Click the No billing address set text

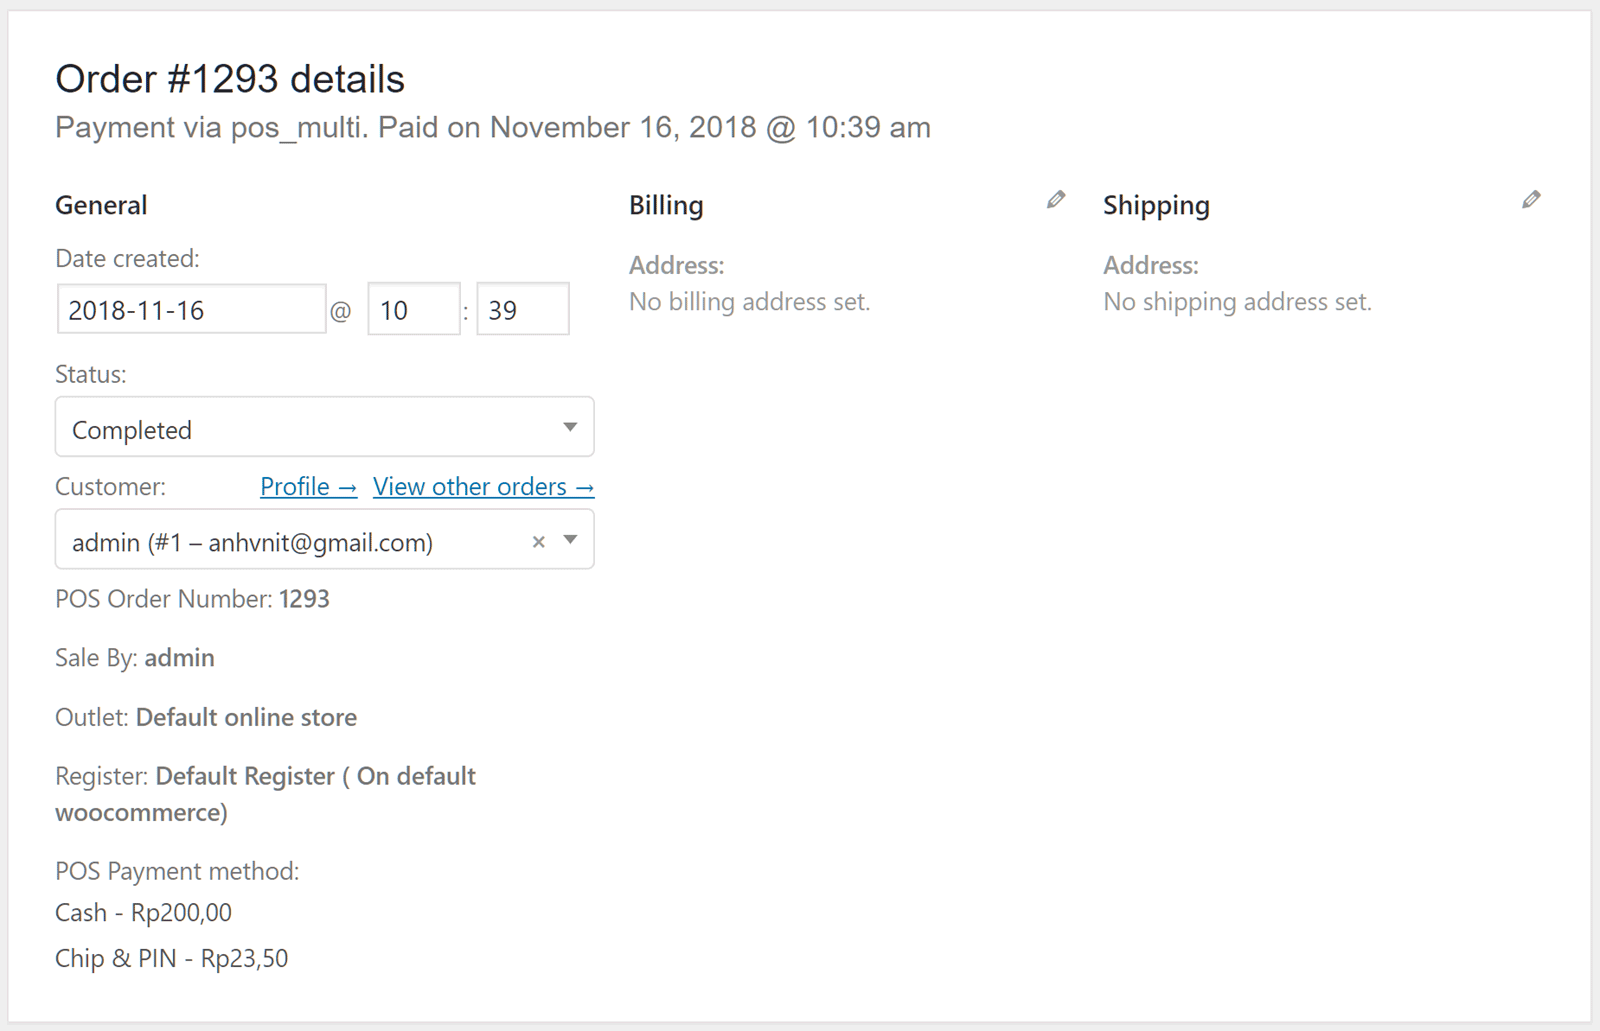click(749, 302)
